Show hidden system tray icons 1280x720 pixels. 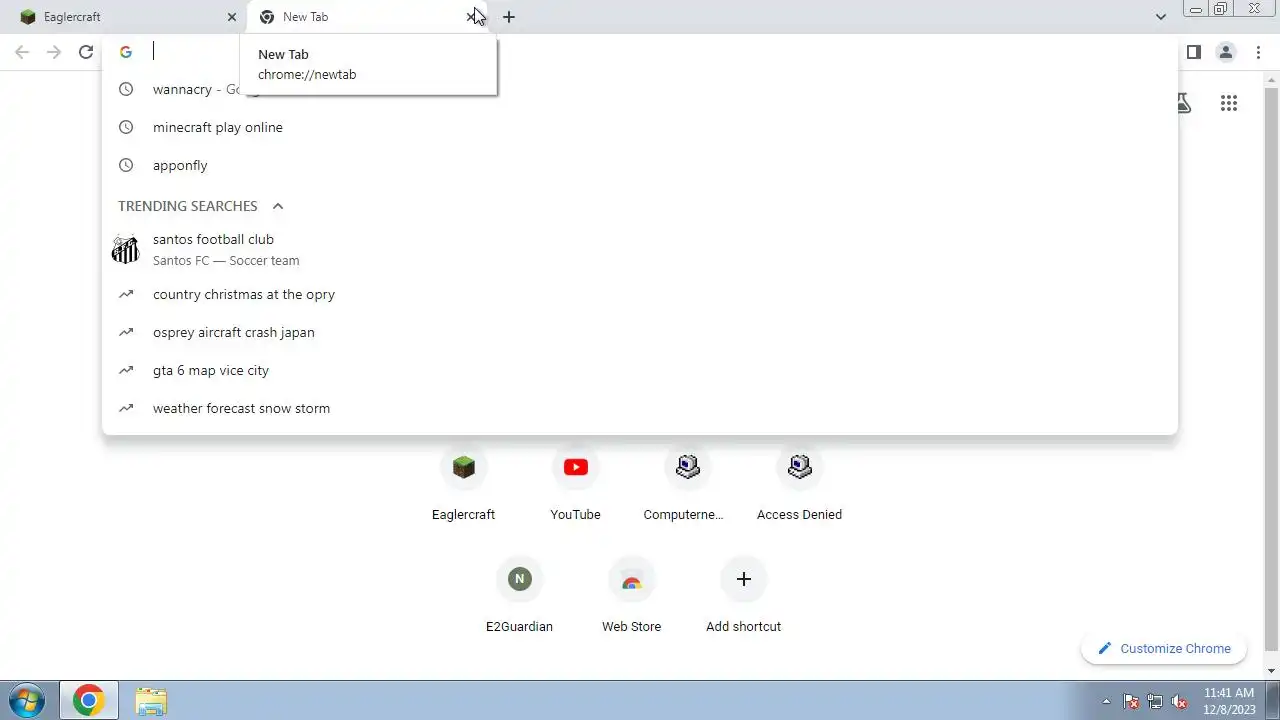point(1106,702)
